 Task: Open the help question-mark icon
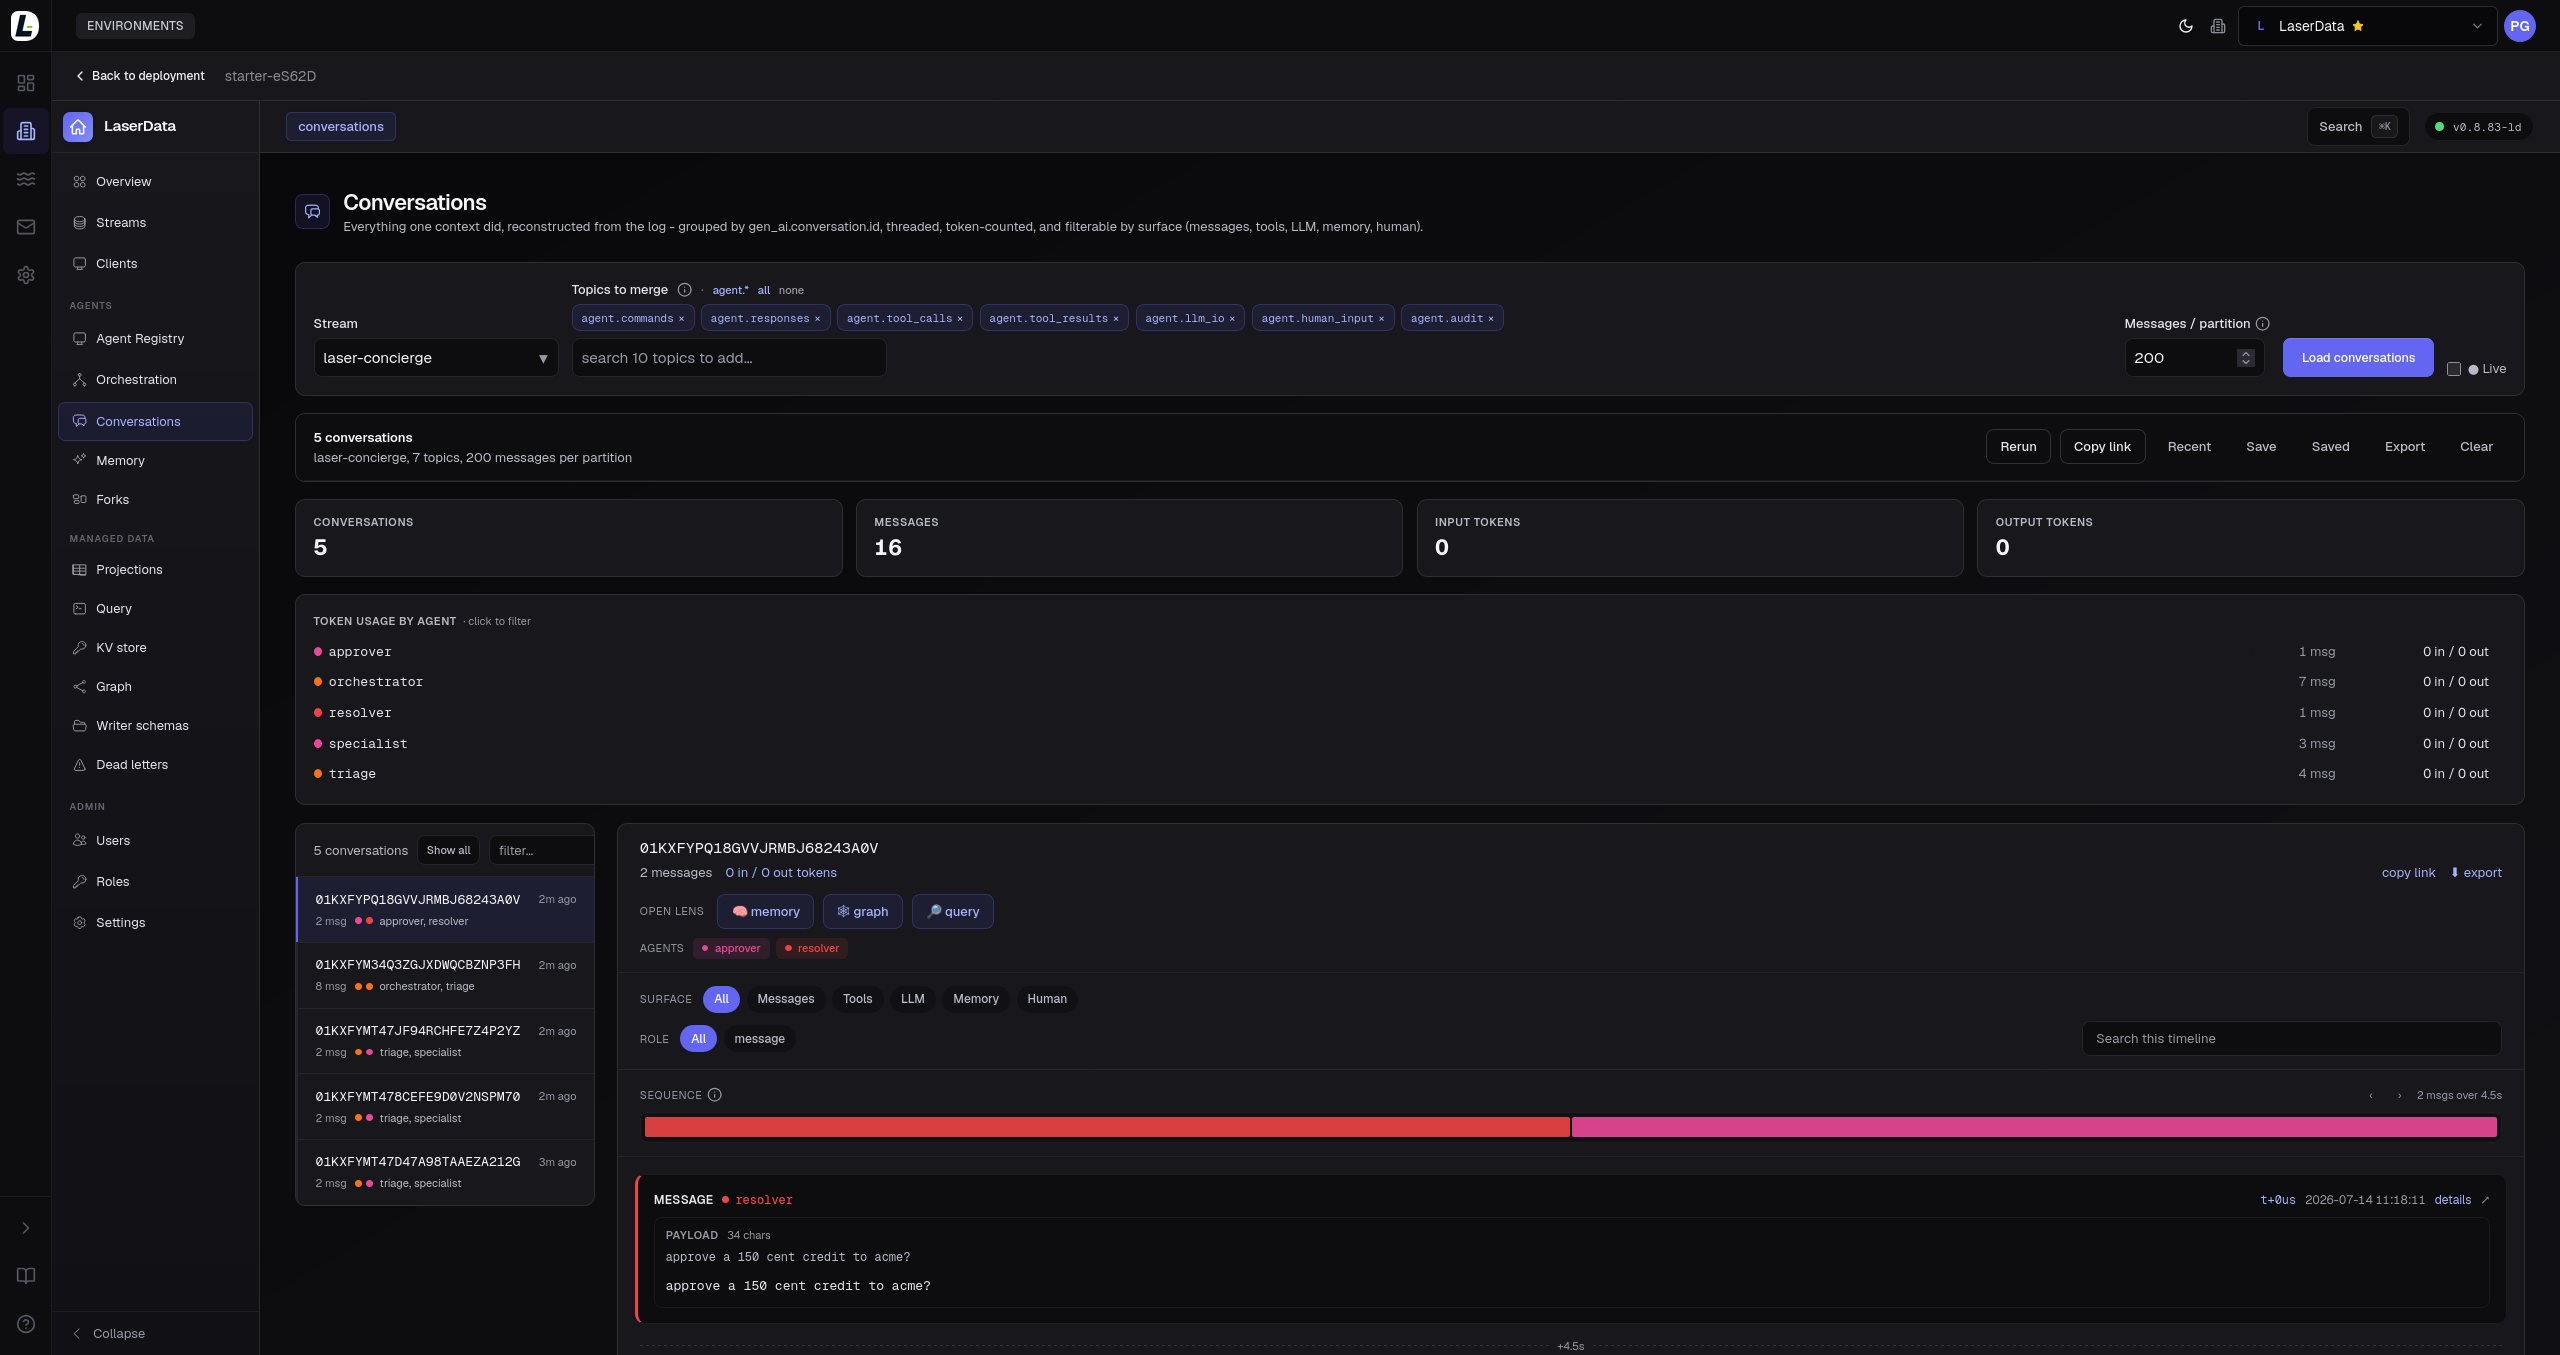pos(26,1324)
